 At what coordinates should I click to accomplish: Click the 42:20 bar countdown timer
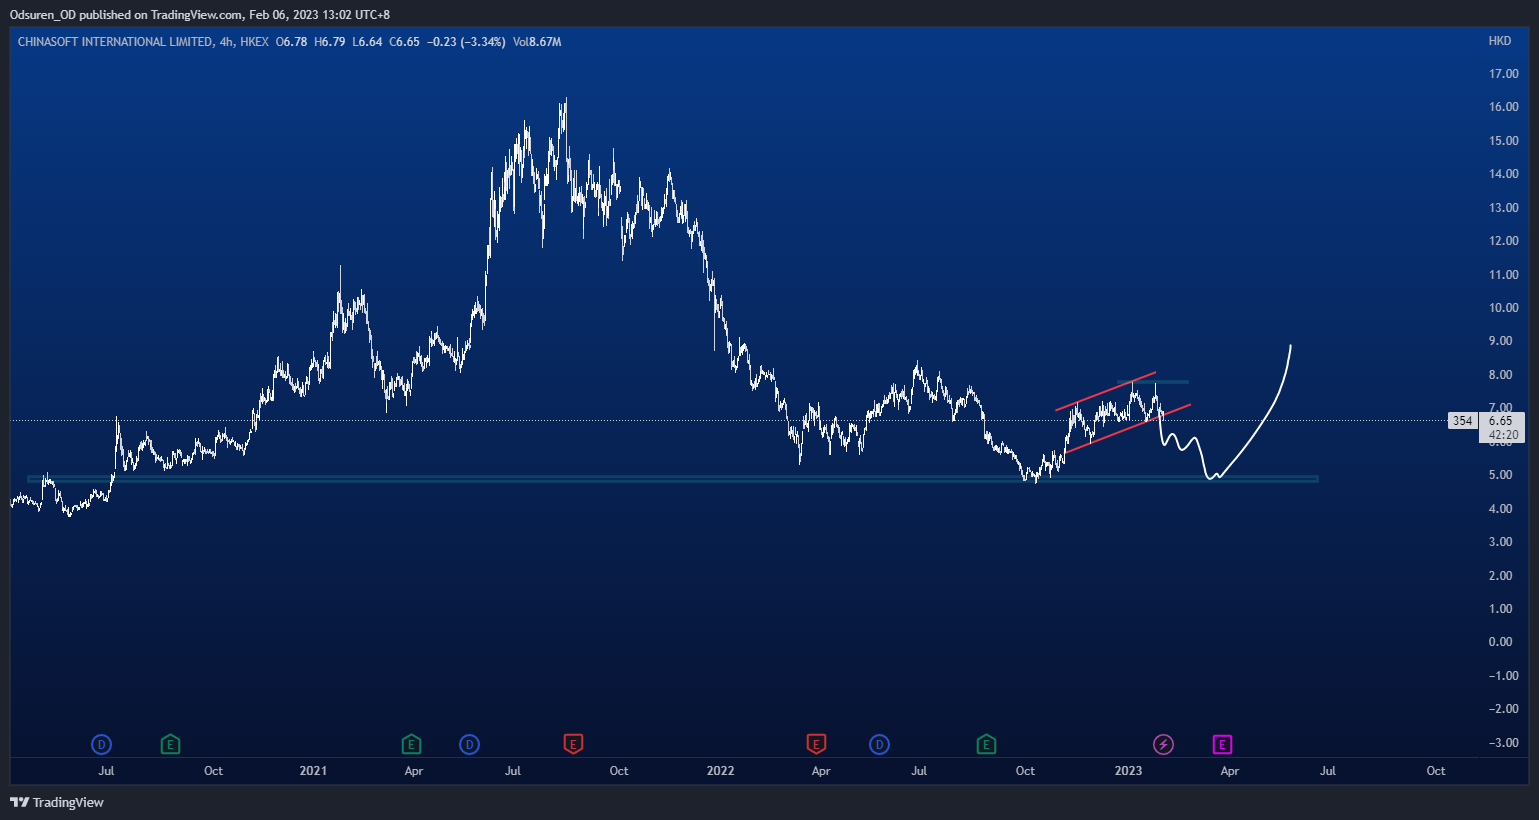pyautogui.click(x=1503, y=435)
